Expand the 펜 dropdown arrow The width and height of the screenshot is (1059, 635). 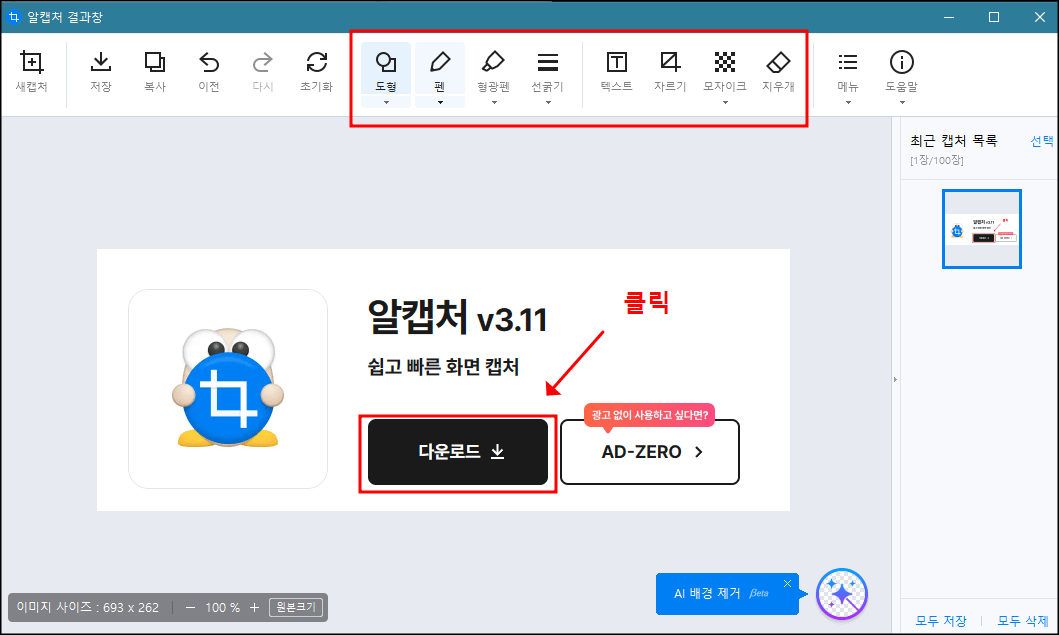440,103
